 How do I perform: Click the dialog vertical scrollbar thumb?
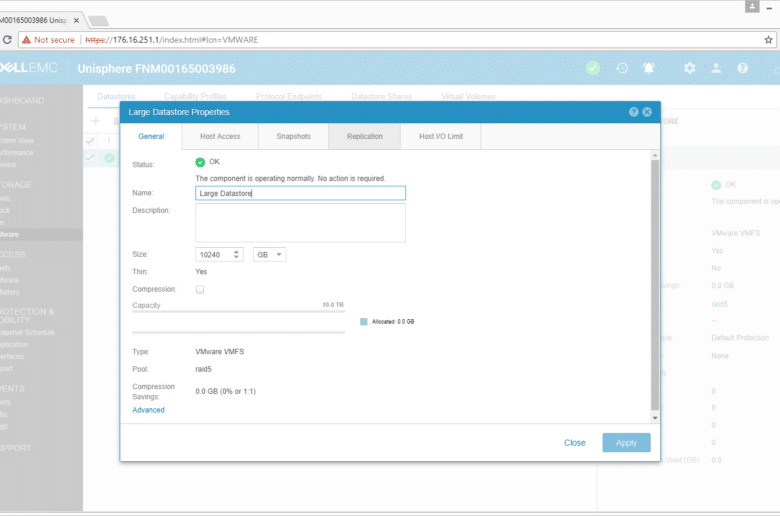click(655, 286)
